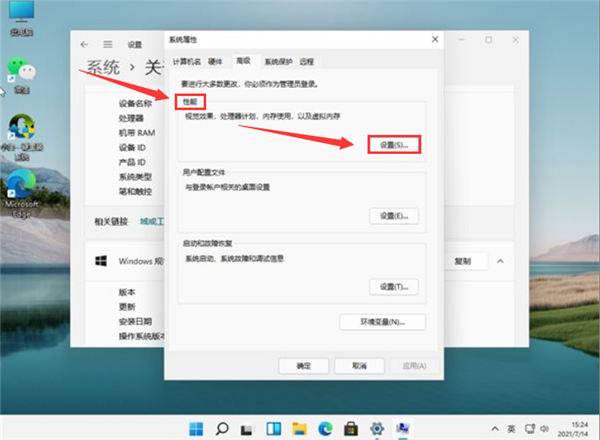Click 设置(S) under the 性能 section
Screen dimensions: 600x440
393,145
